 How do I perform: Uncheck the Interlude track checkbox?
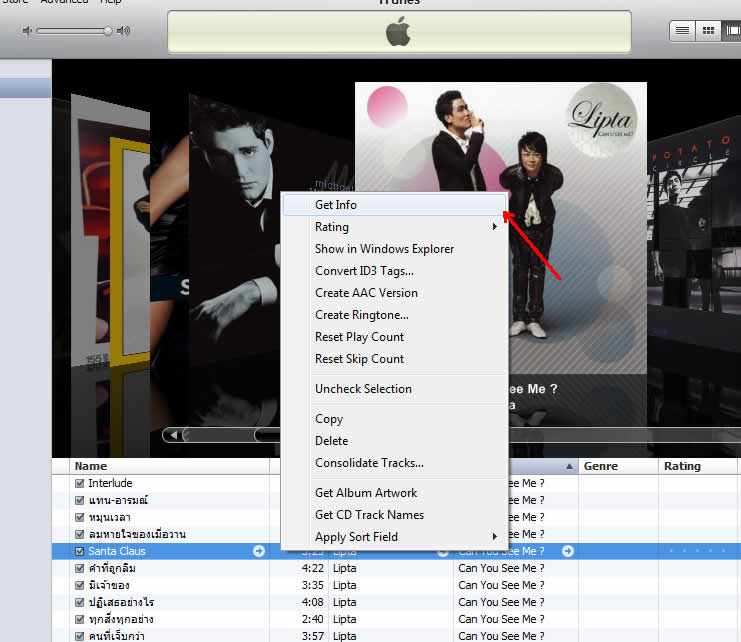tap(79, 483)
